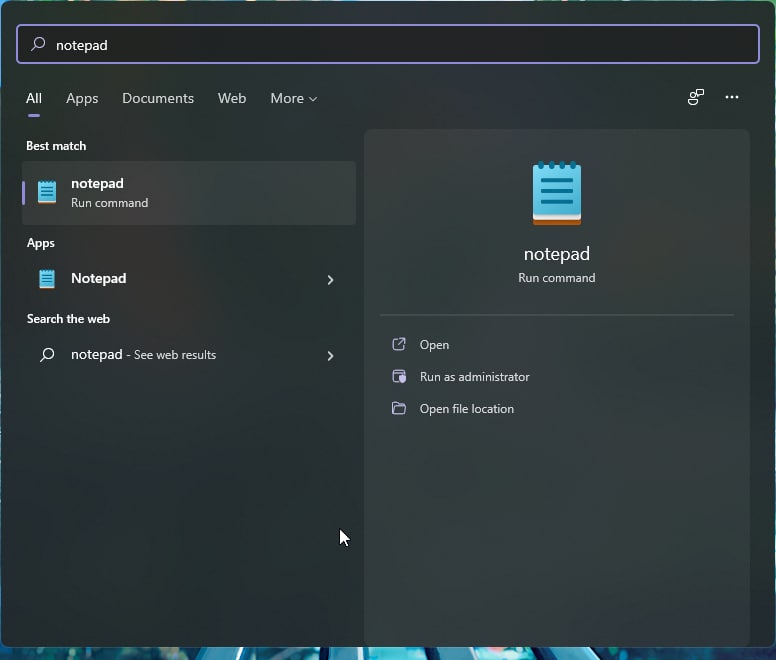Click the 'Apps' section heading

[x=41, y=243]
